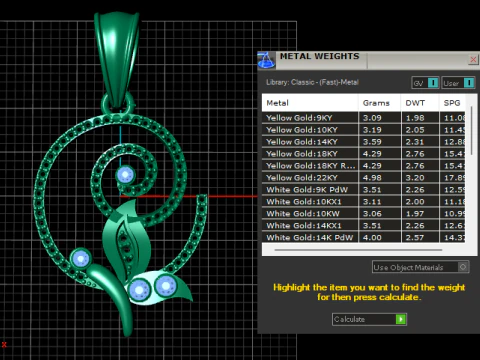Toggle the GV library switch
This screenshot has width=480, height=360.
click(425, 83)
